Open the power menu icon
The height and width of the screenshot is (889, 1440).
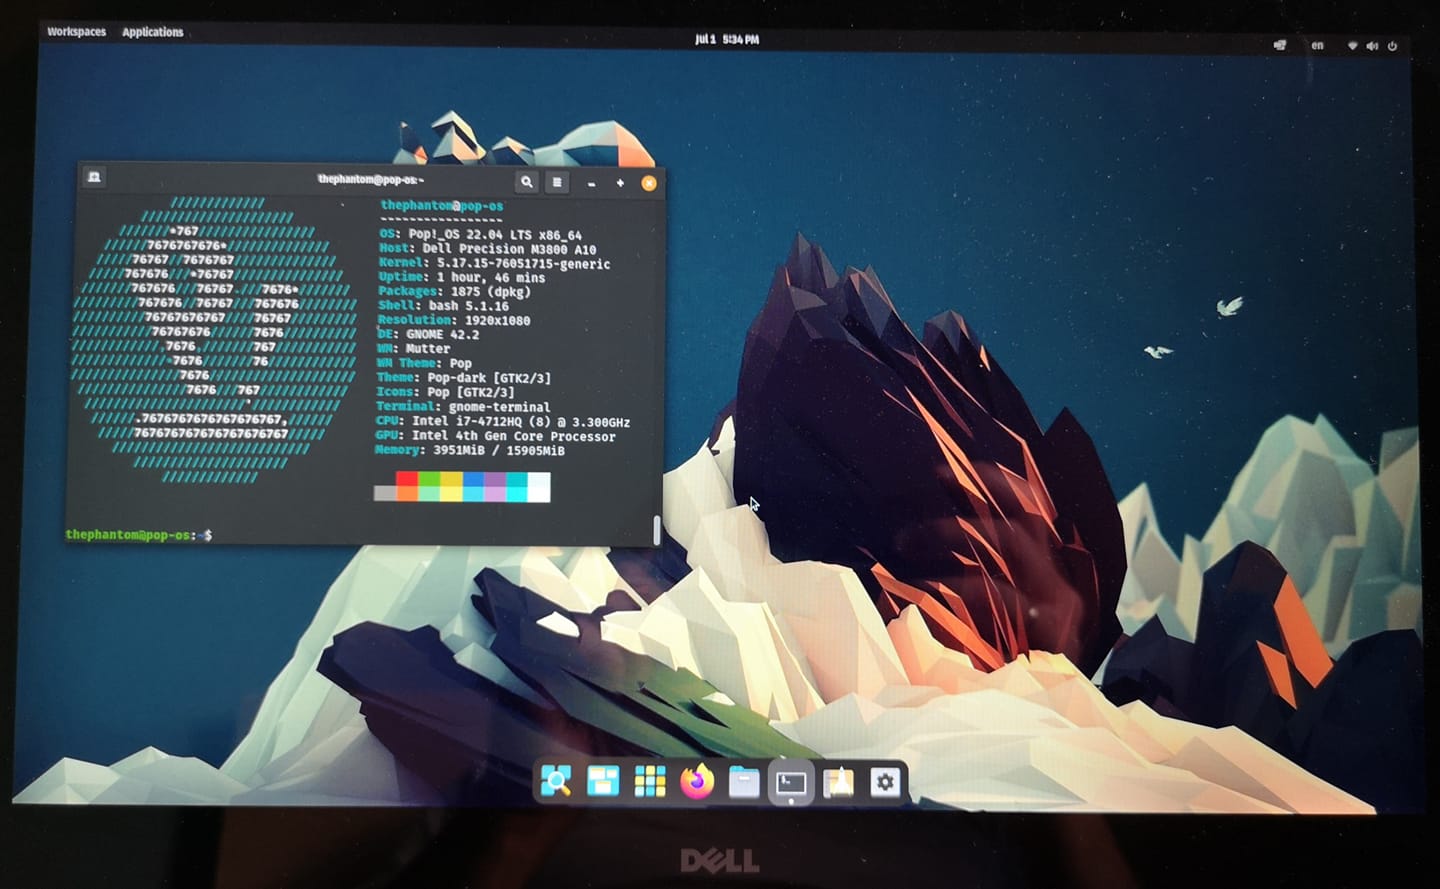coord(1392,46)
